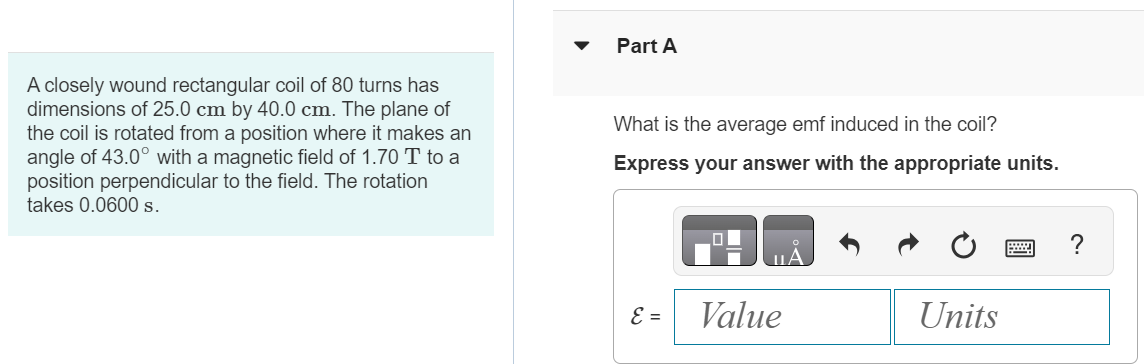Click the 'Express your answer' instruction
Image resolution: width=1144 pixels, height=364 pixels.
[836, 163]
